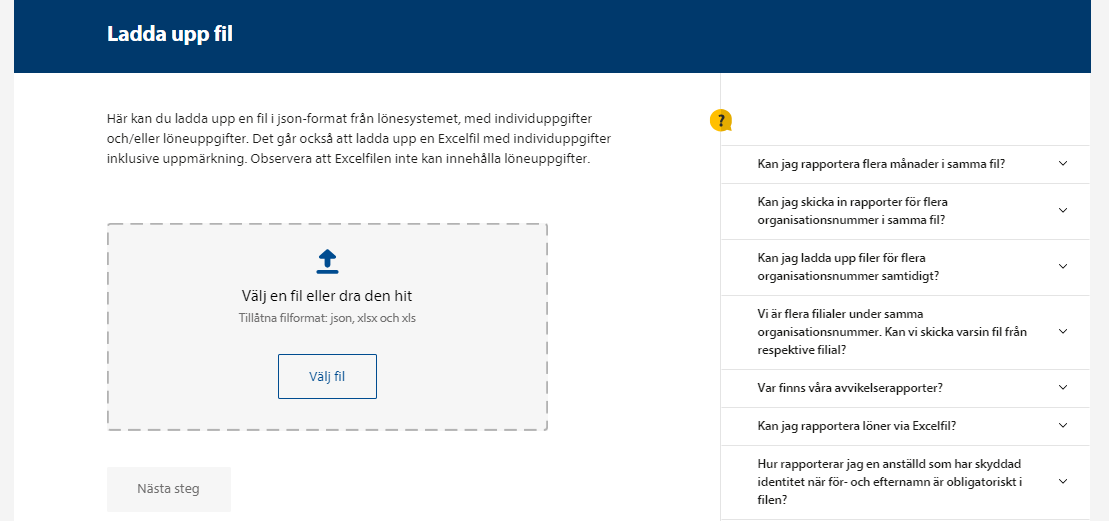Click the 'Välj en fil eller dra den hit' text
1109x521 pixels.
[x=327, y=296]
